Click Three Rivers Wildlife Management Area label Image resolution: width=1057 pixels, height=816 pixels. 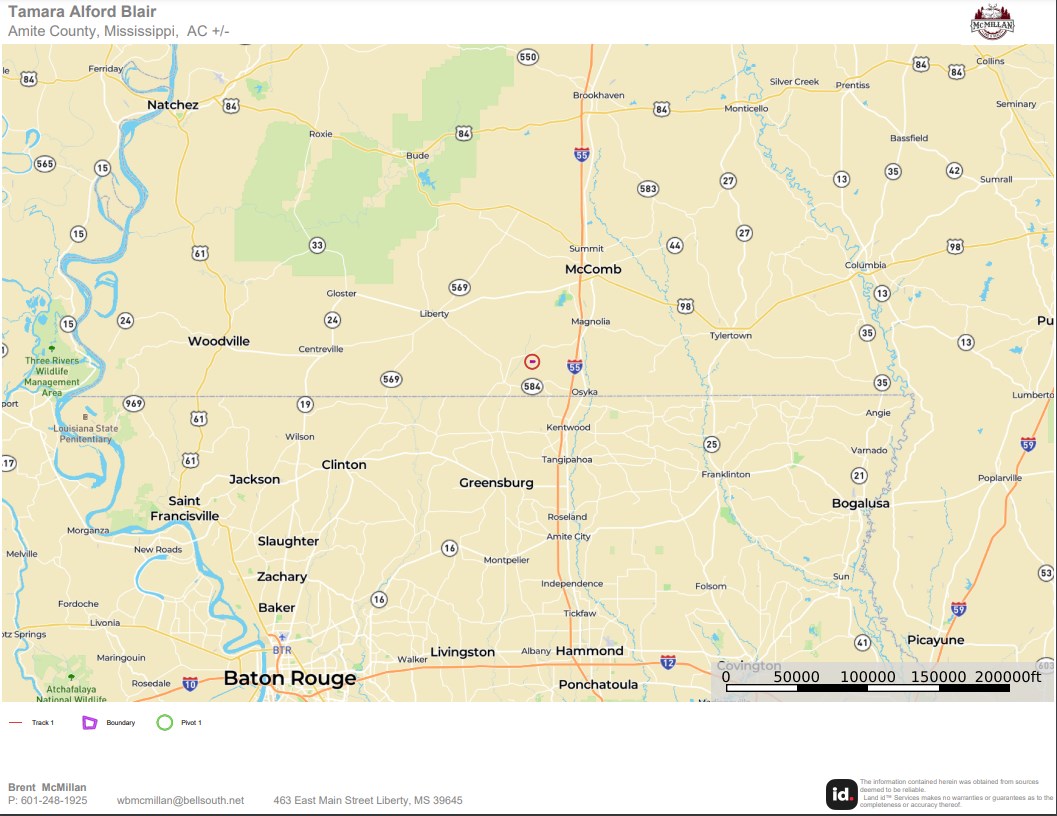[52, 372]
